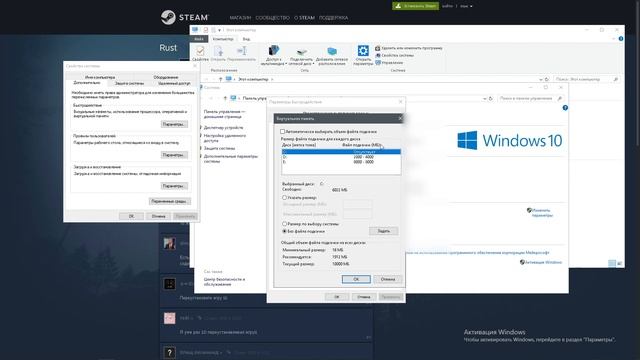Viewport: 640px width, 360px height.
Task: Open Защита системы tab
Action: (x=129, y=83)
